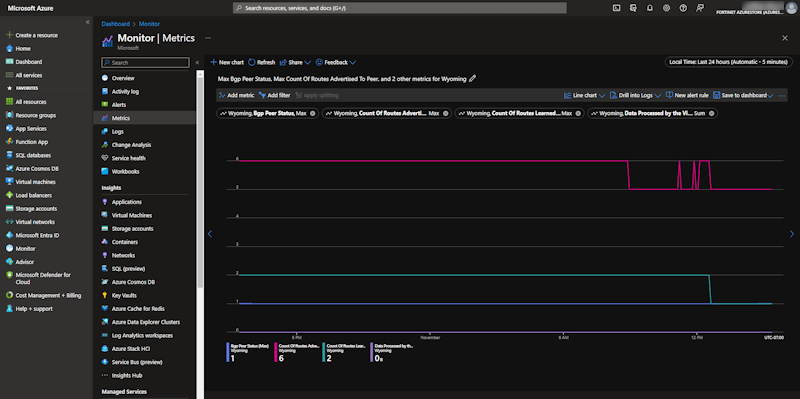Open All services in sidebar
The height and width of the screenshot is (399, 800).
coord(29,75)
